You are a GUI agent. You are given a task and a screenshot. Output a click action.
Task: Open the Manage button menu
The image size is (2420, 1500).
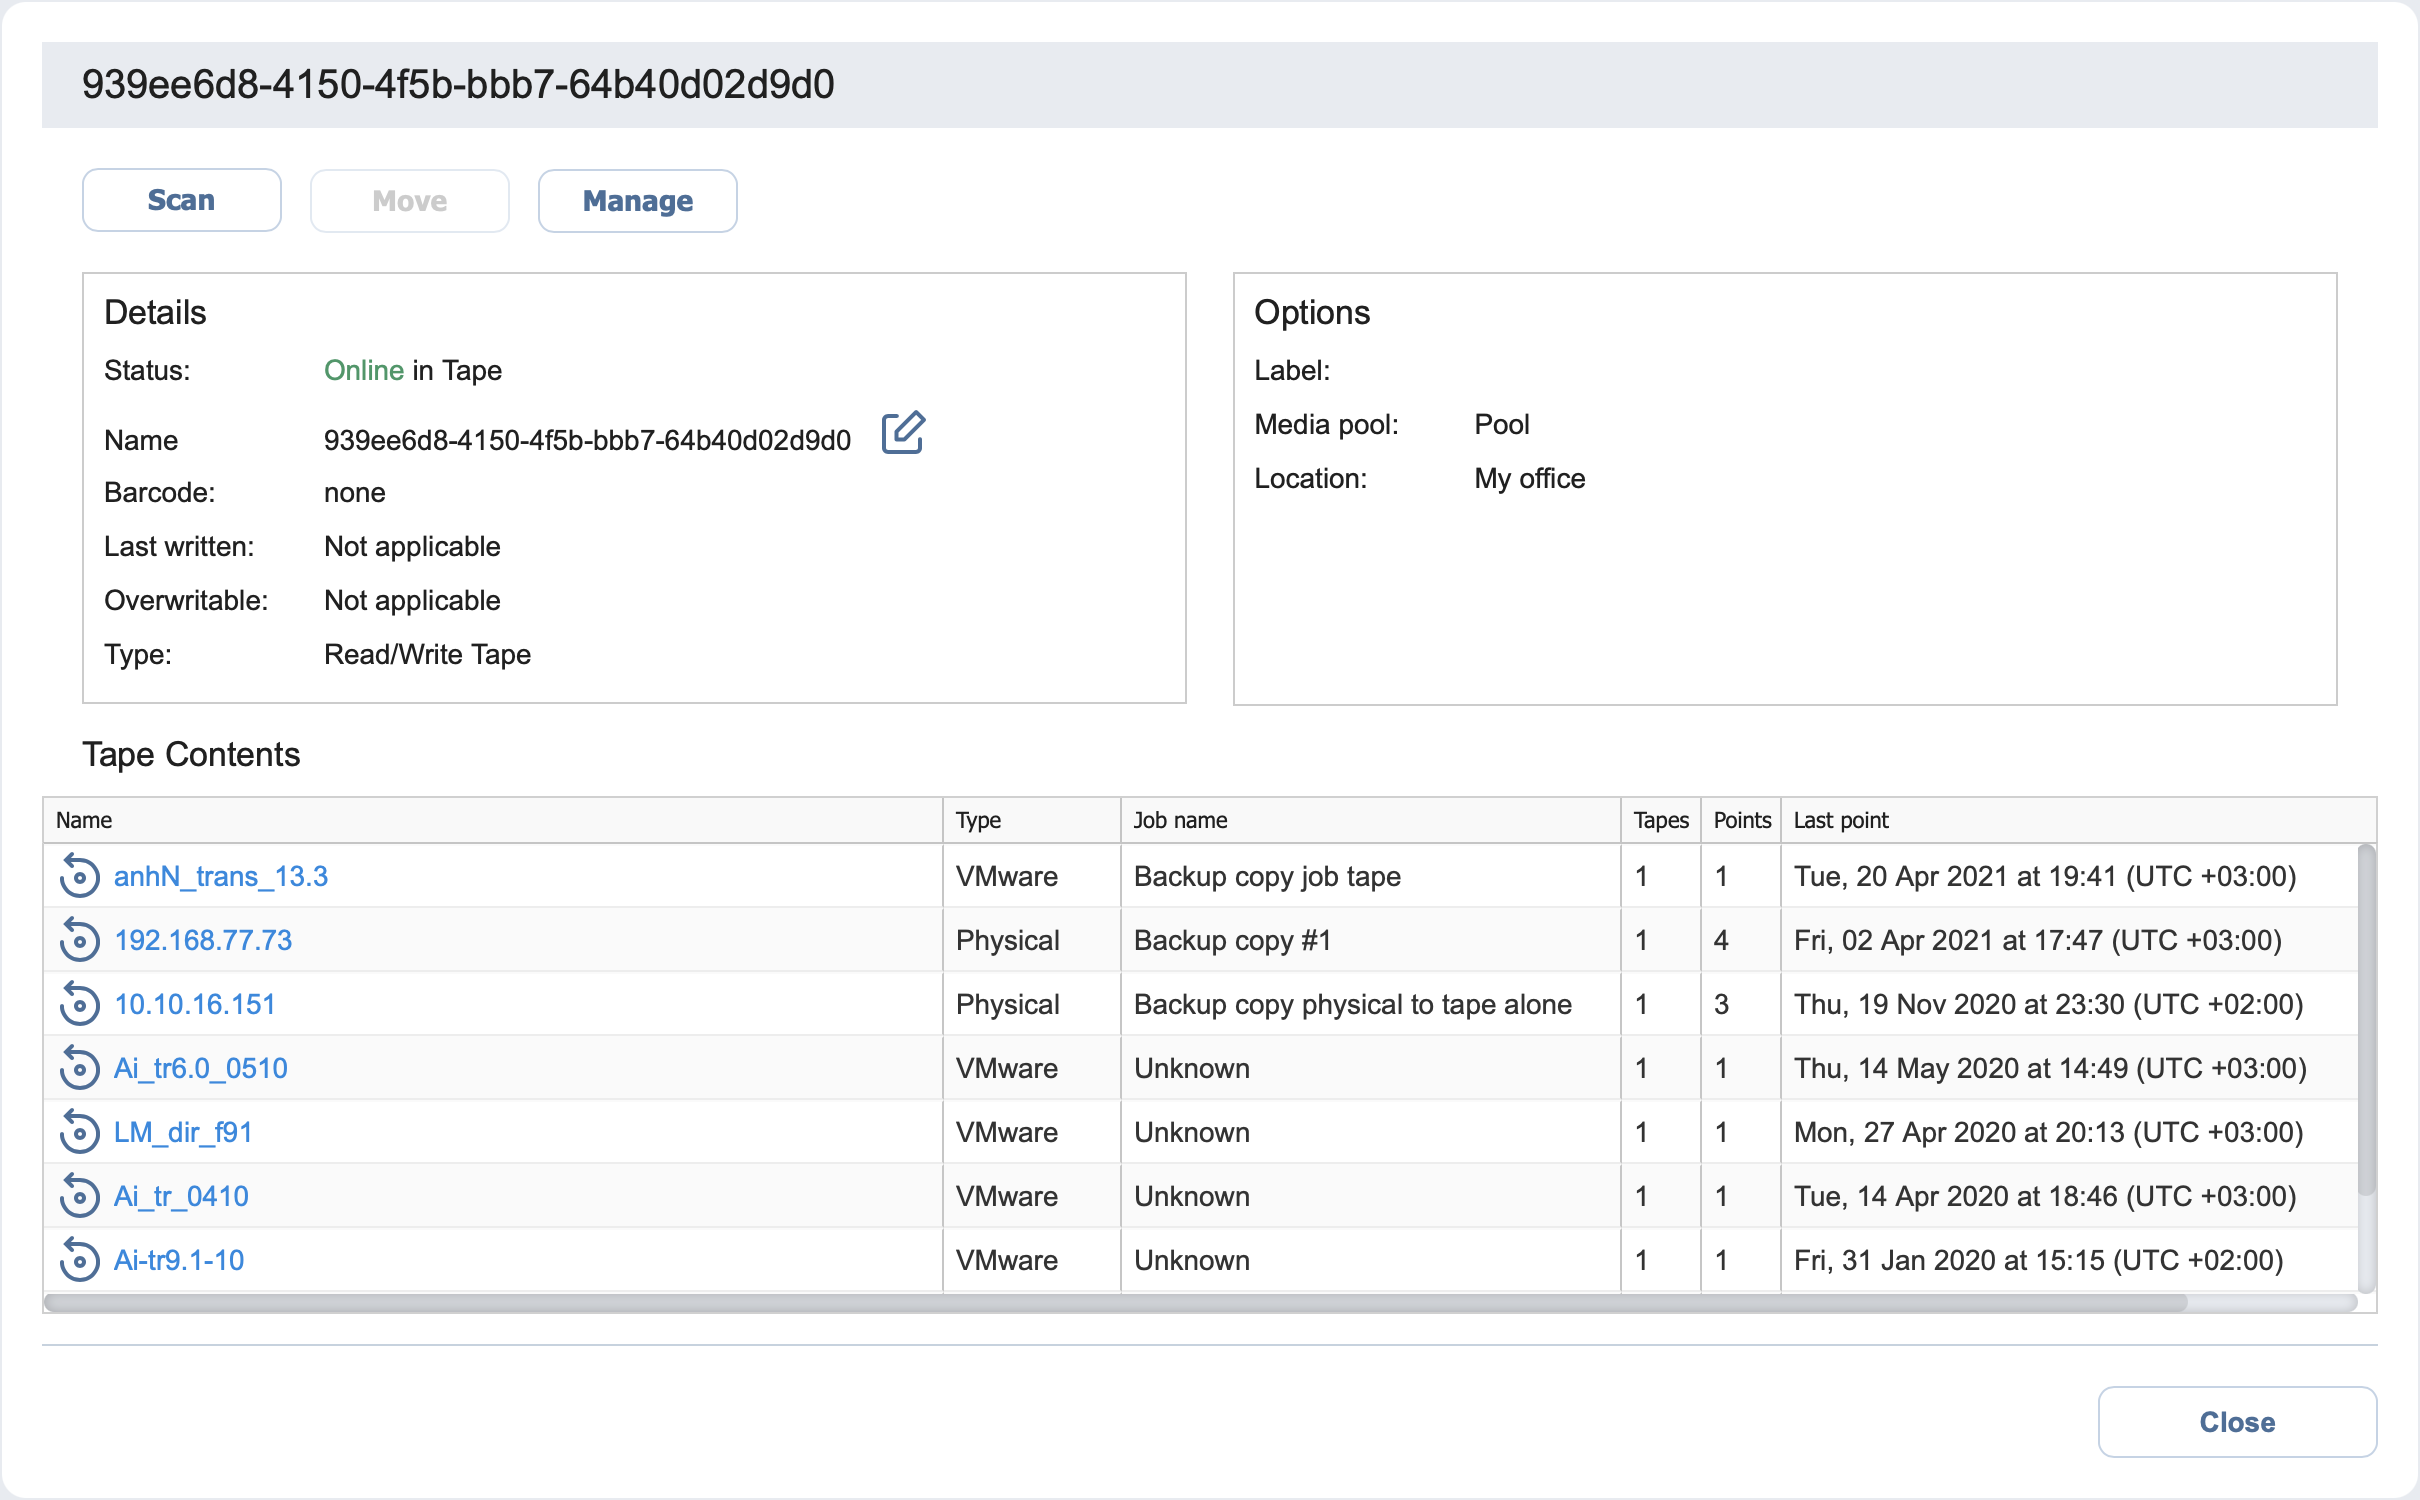637,201
